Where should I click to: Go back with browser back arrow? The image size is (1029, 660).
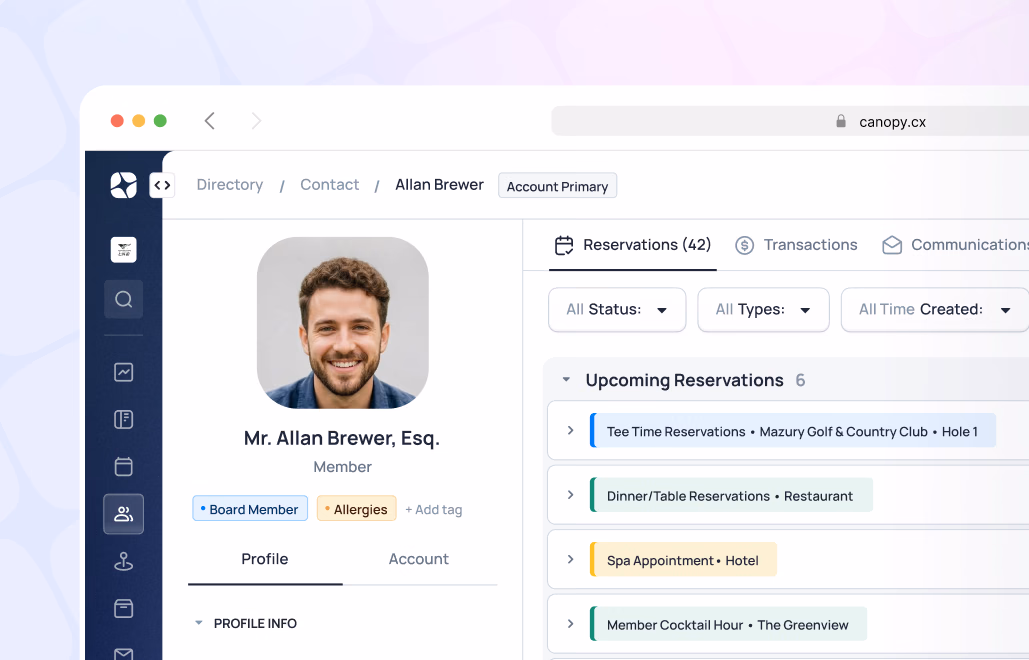tap(209, 121)
